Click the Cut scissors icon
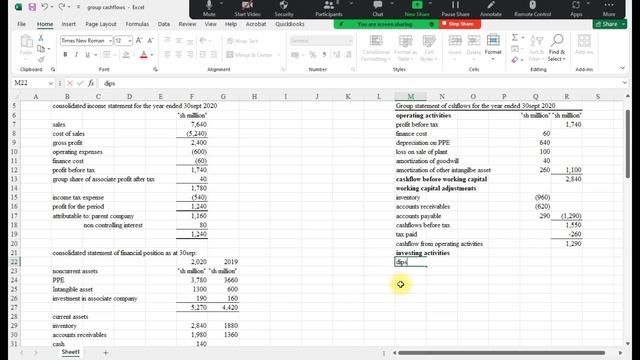The width and height of the screenshot is (640, 360). 41,38
